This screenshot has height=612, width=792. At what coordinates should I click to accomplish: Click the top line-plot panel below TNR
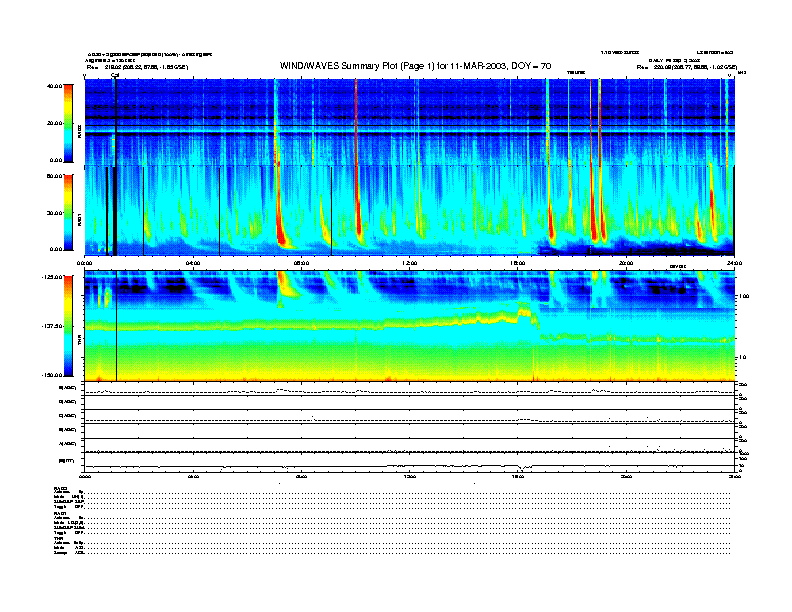coord(410,389)
